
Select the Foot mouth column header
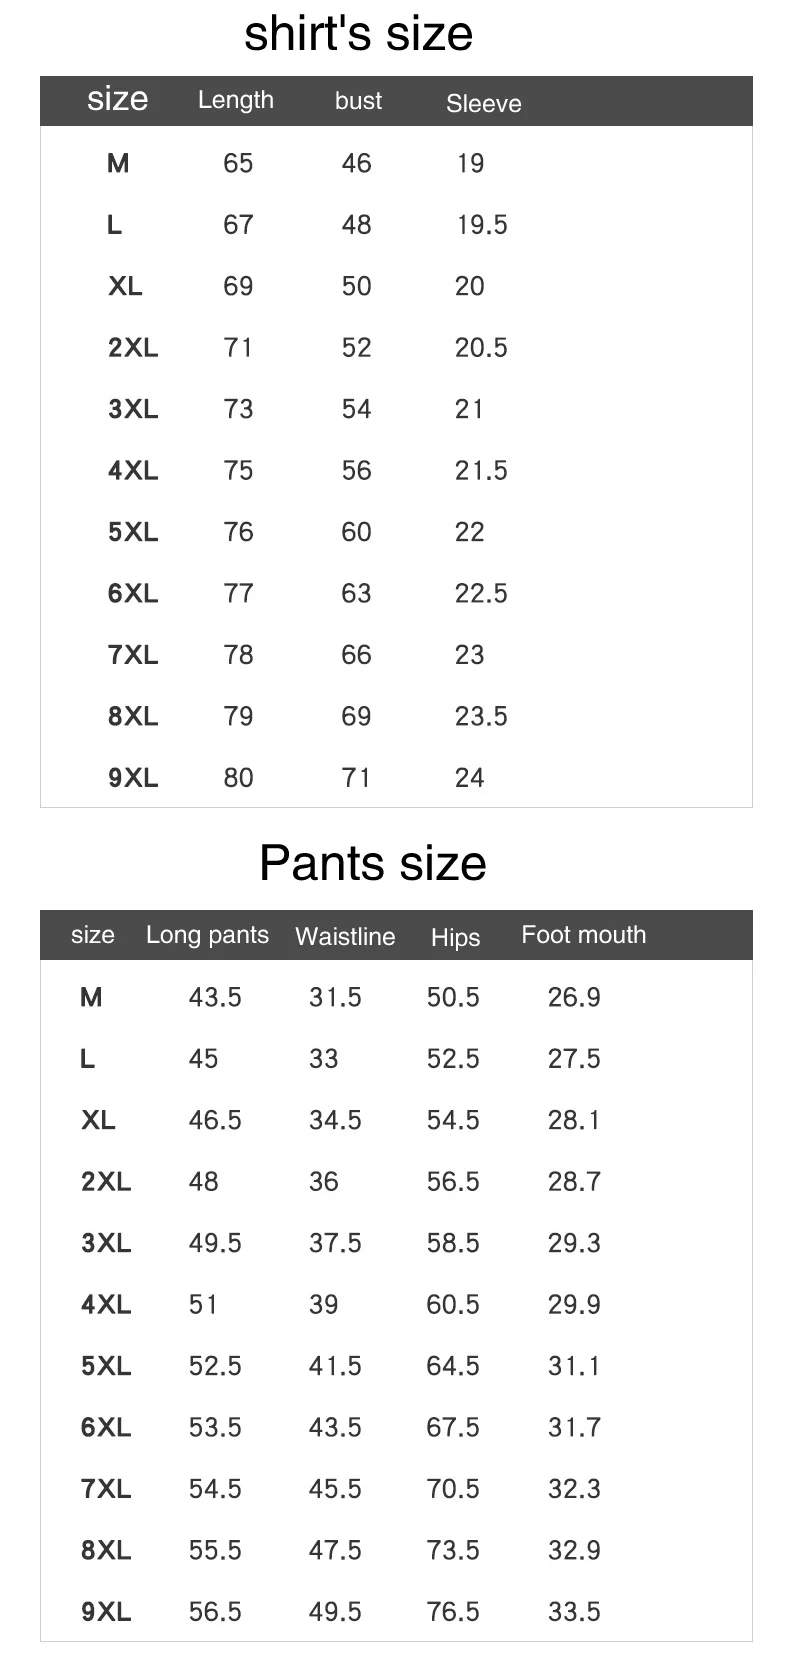point(583,935)
